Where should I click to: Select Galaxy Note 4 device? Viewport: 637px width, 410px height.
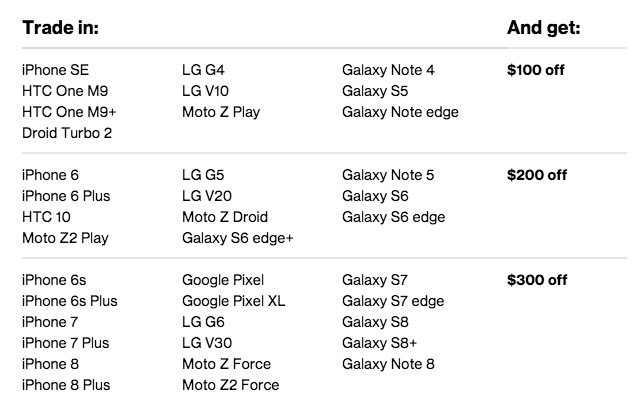click(388, 70)
